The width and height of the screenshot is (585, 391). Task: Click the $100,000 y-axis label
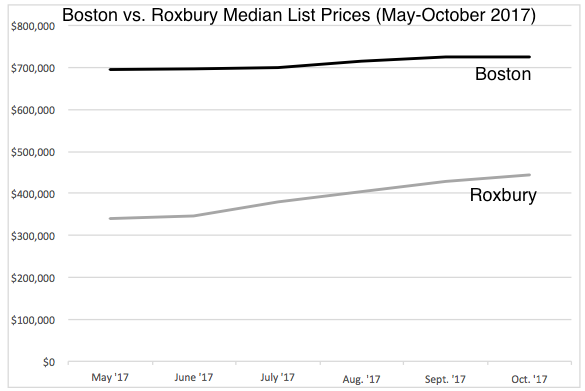33,320
